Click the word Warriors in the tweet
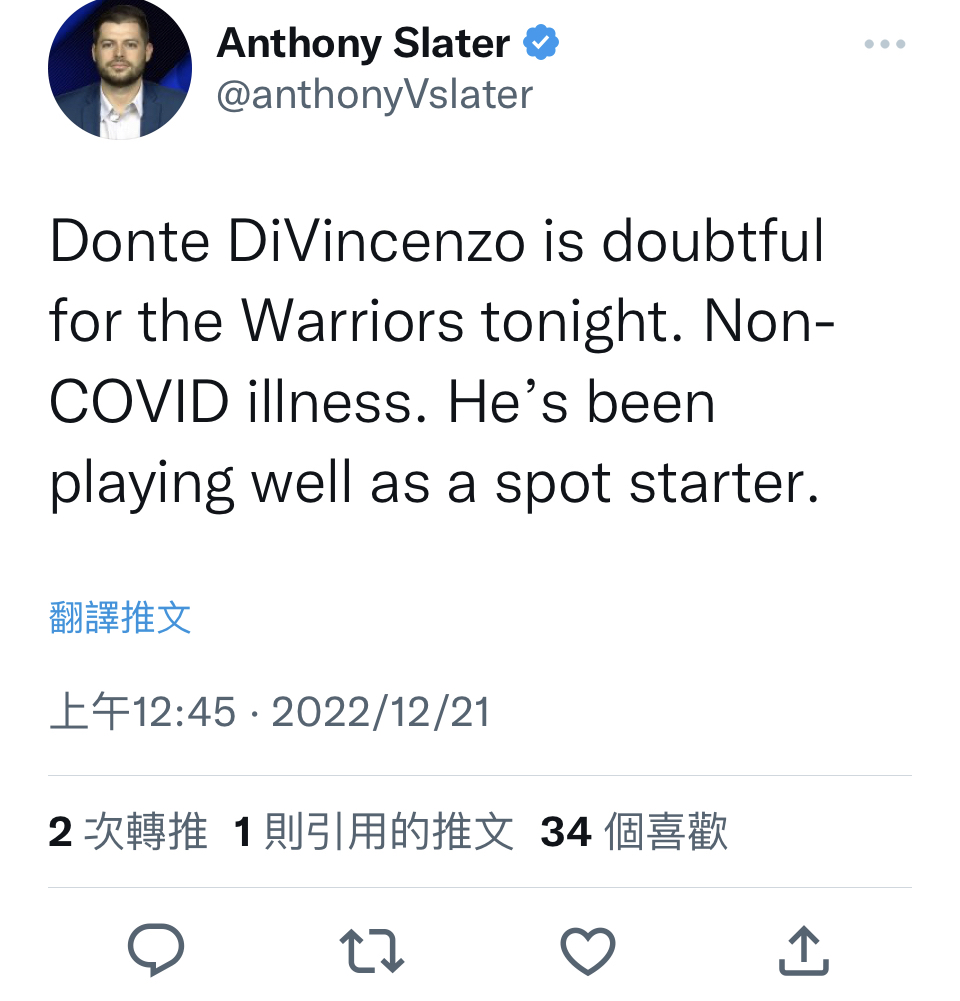The image size is (960, 1001). (353, 320)
